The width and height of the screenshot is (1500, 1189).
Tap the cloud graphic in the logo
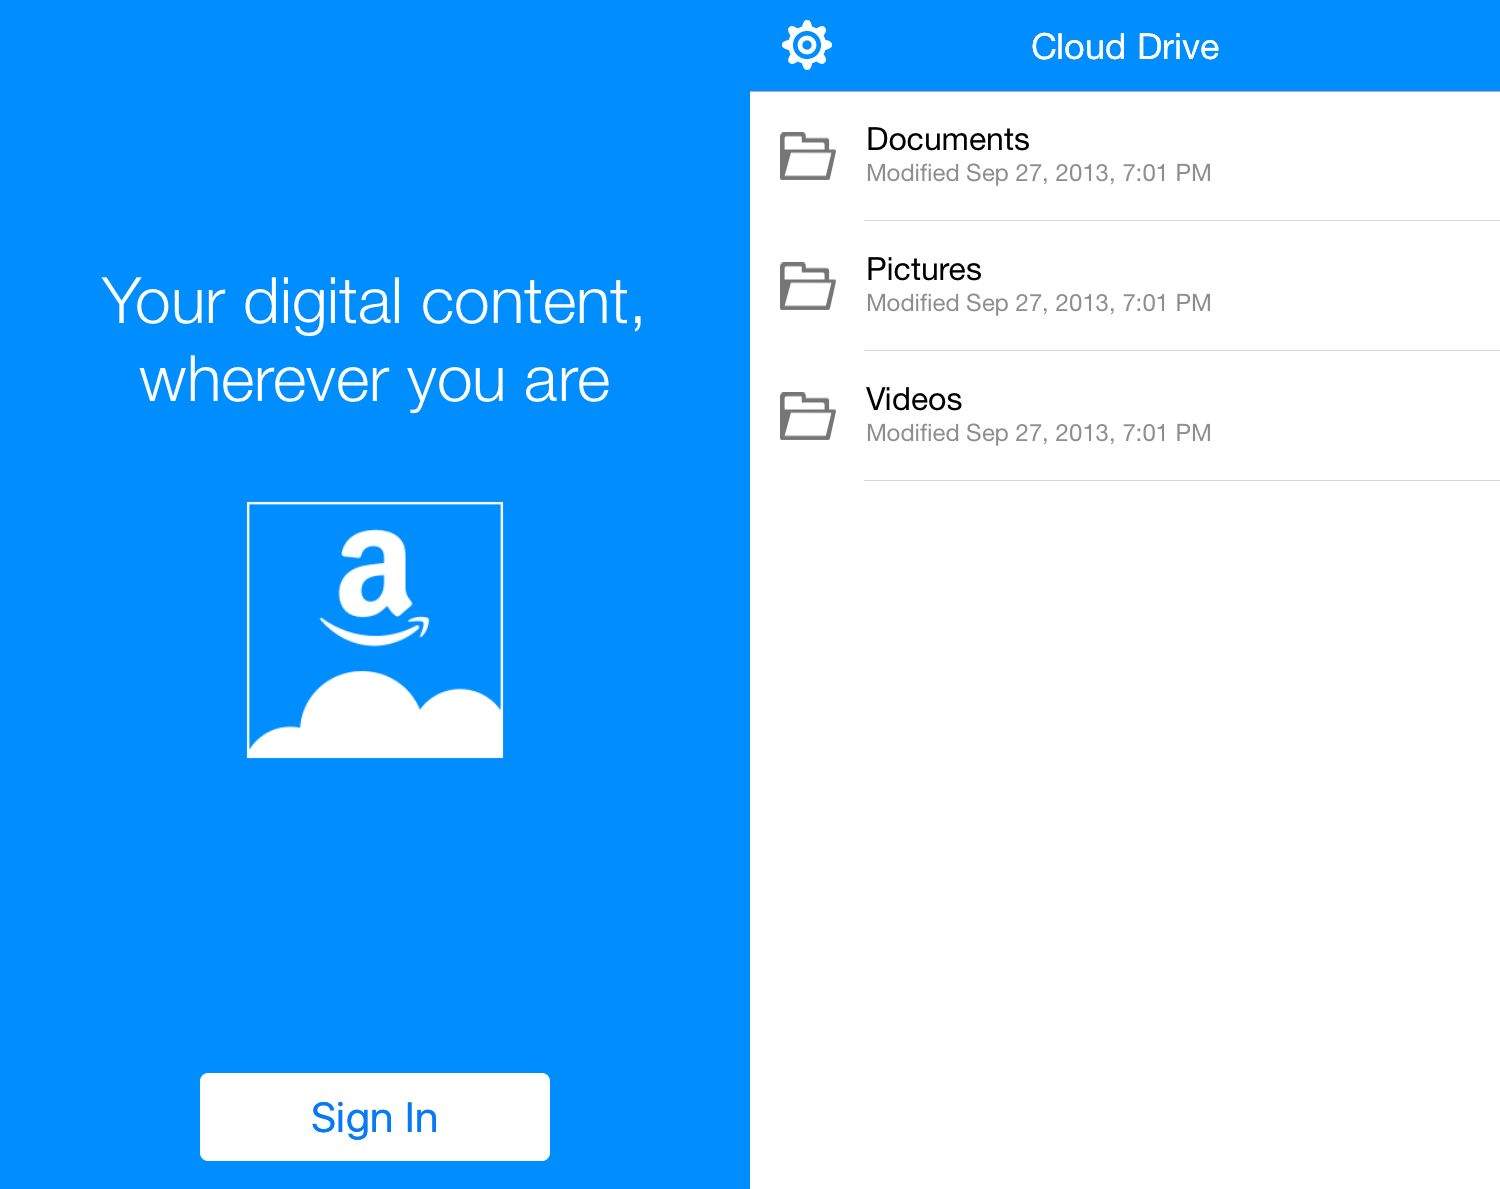pos(374,712)
